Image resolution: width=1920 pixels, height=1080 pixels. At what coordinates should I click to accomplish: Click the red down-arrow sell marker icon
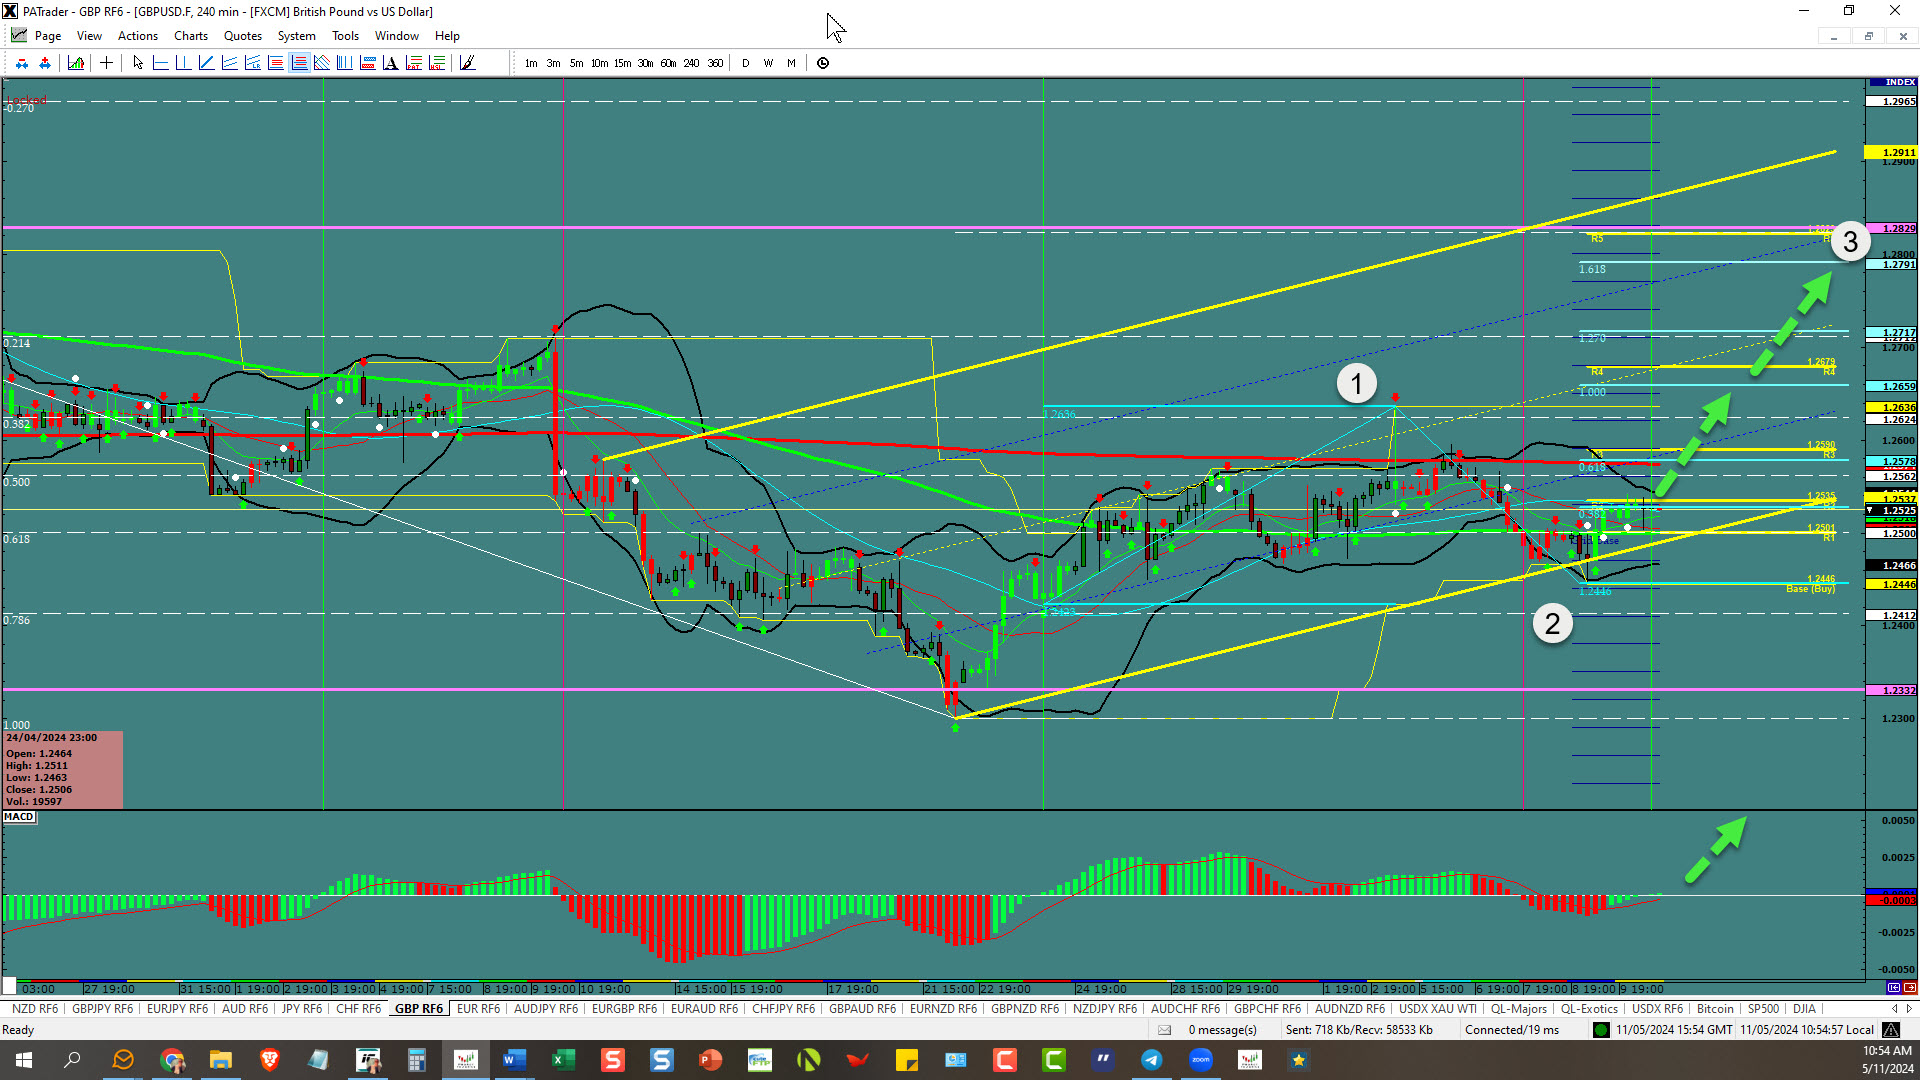point(22,63)
